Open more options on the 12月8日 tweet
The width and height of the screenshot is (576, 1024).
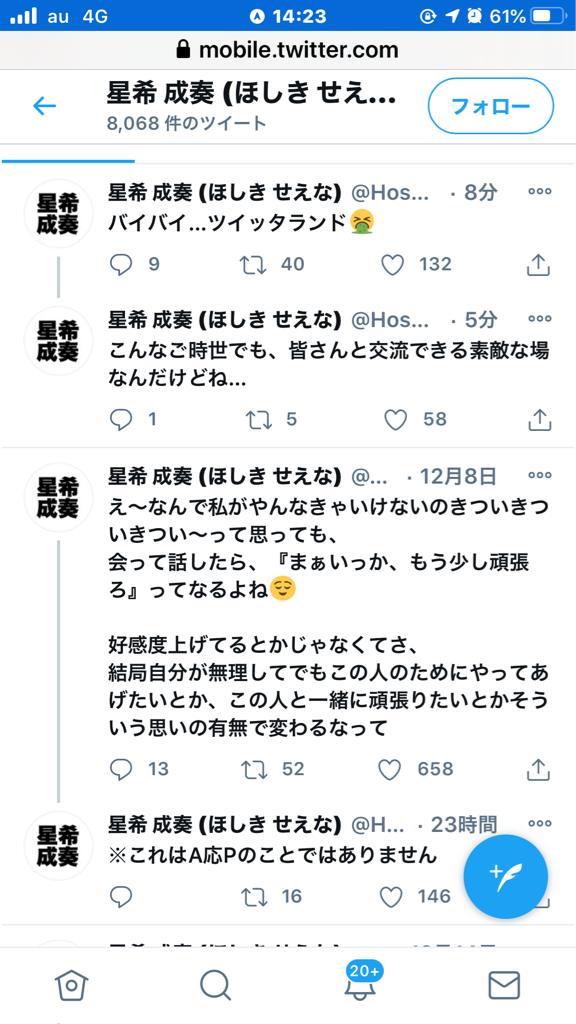pyautogui.click(x=539, y=476)
